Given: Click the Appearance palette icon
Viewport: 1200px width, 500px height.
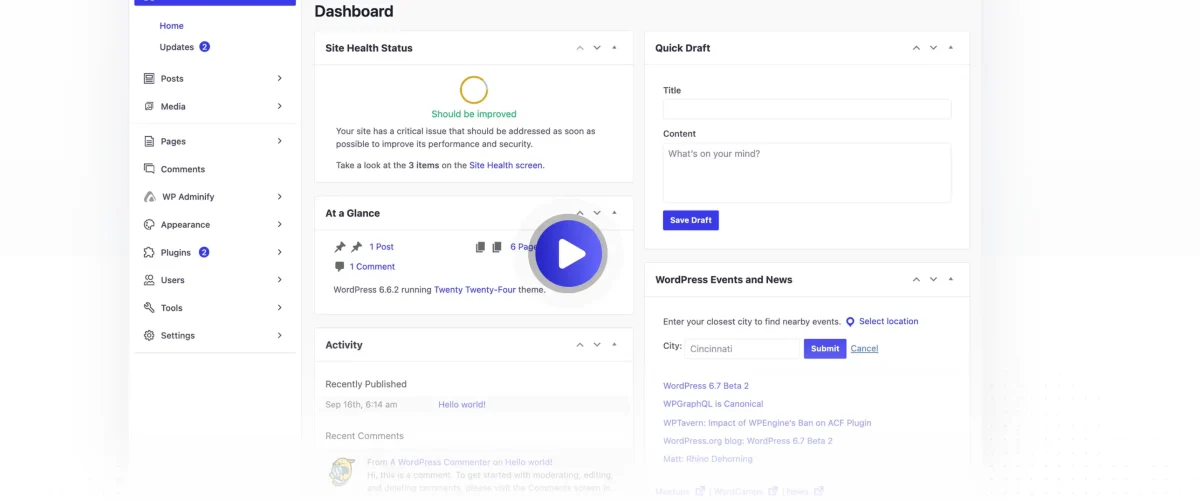Looking at the screenshot, I should 149,225.
